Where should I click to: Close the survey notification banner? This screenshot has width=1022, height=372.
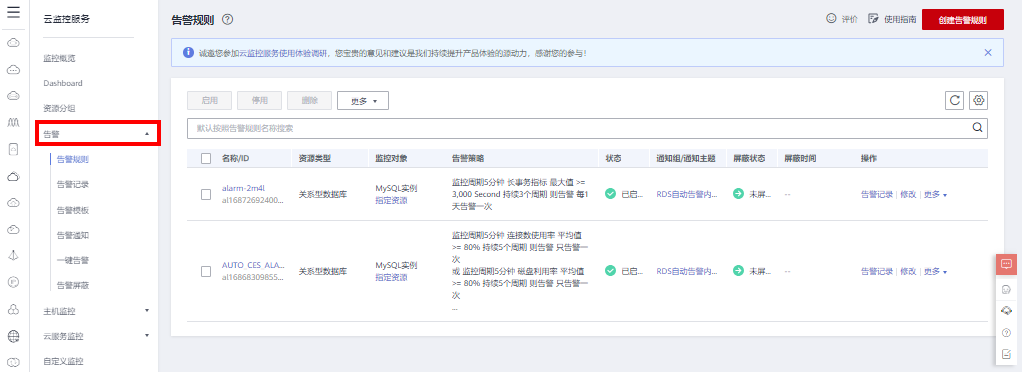pos(987,53)
